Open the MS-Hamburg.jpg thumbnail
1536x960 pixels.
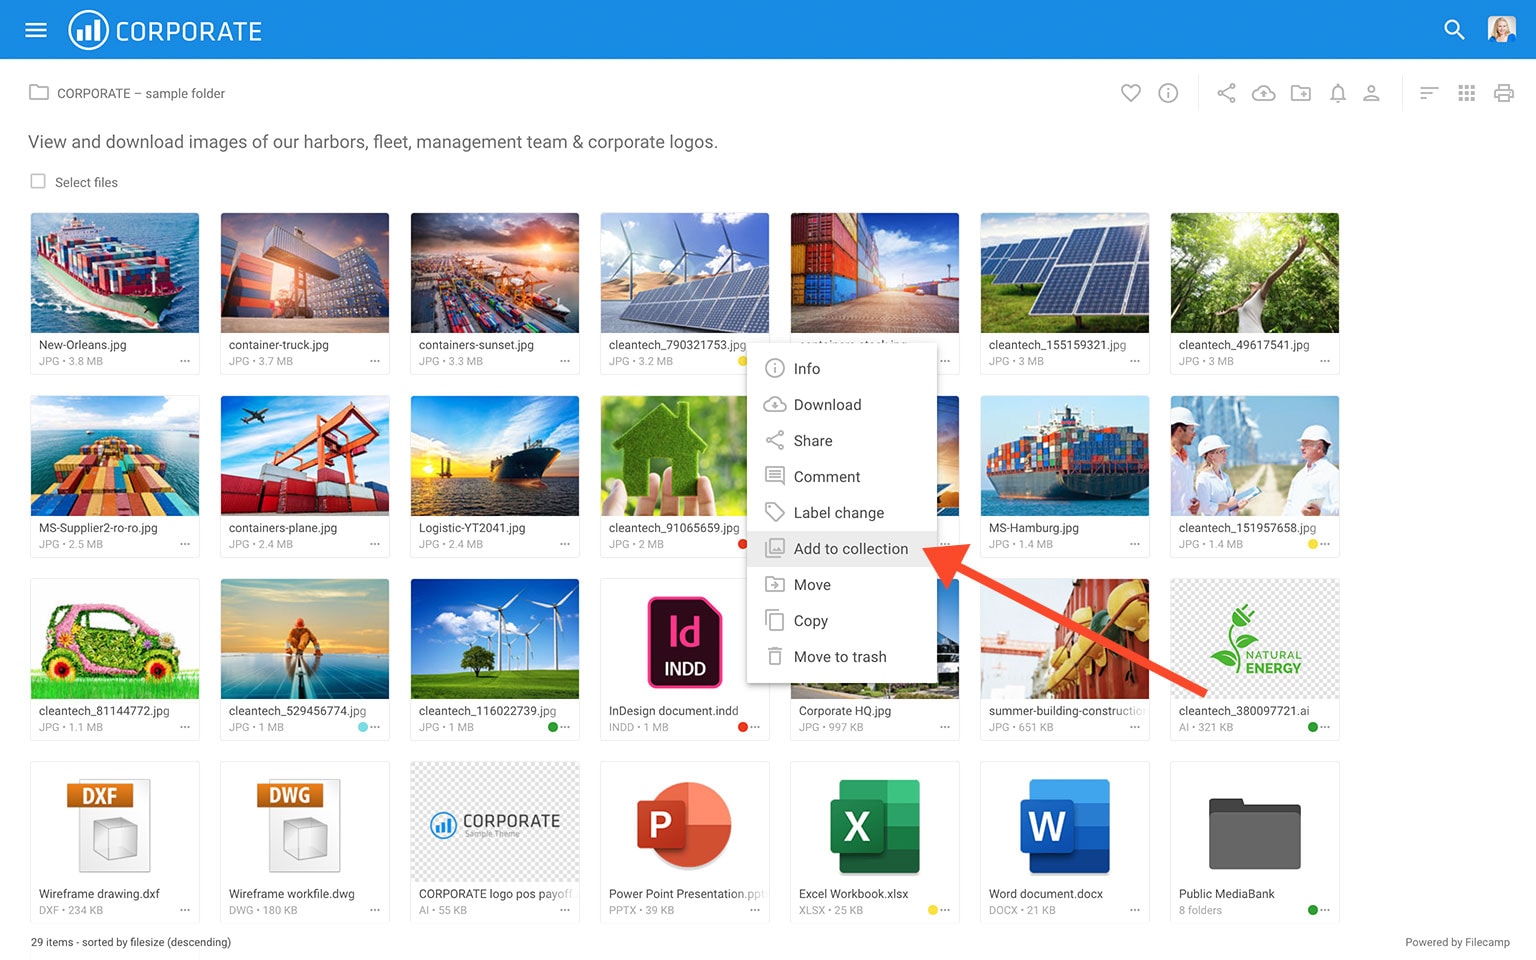[x=1065, y=456]
